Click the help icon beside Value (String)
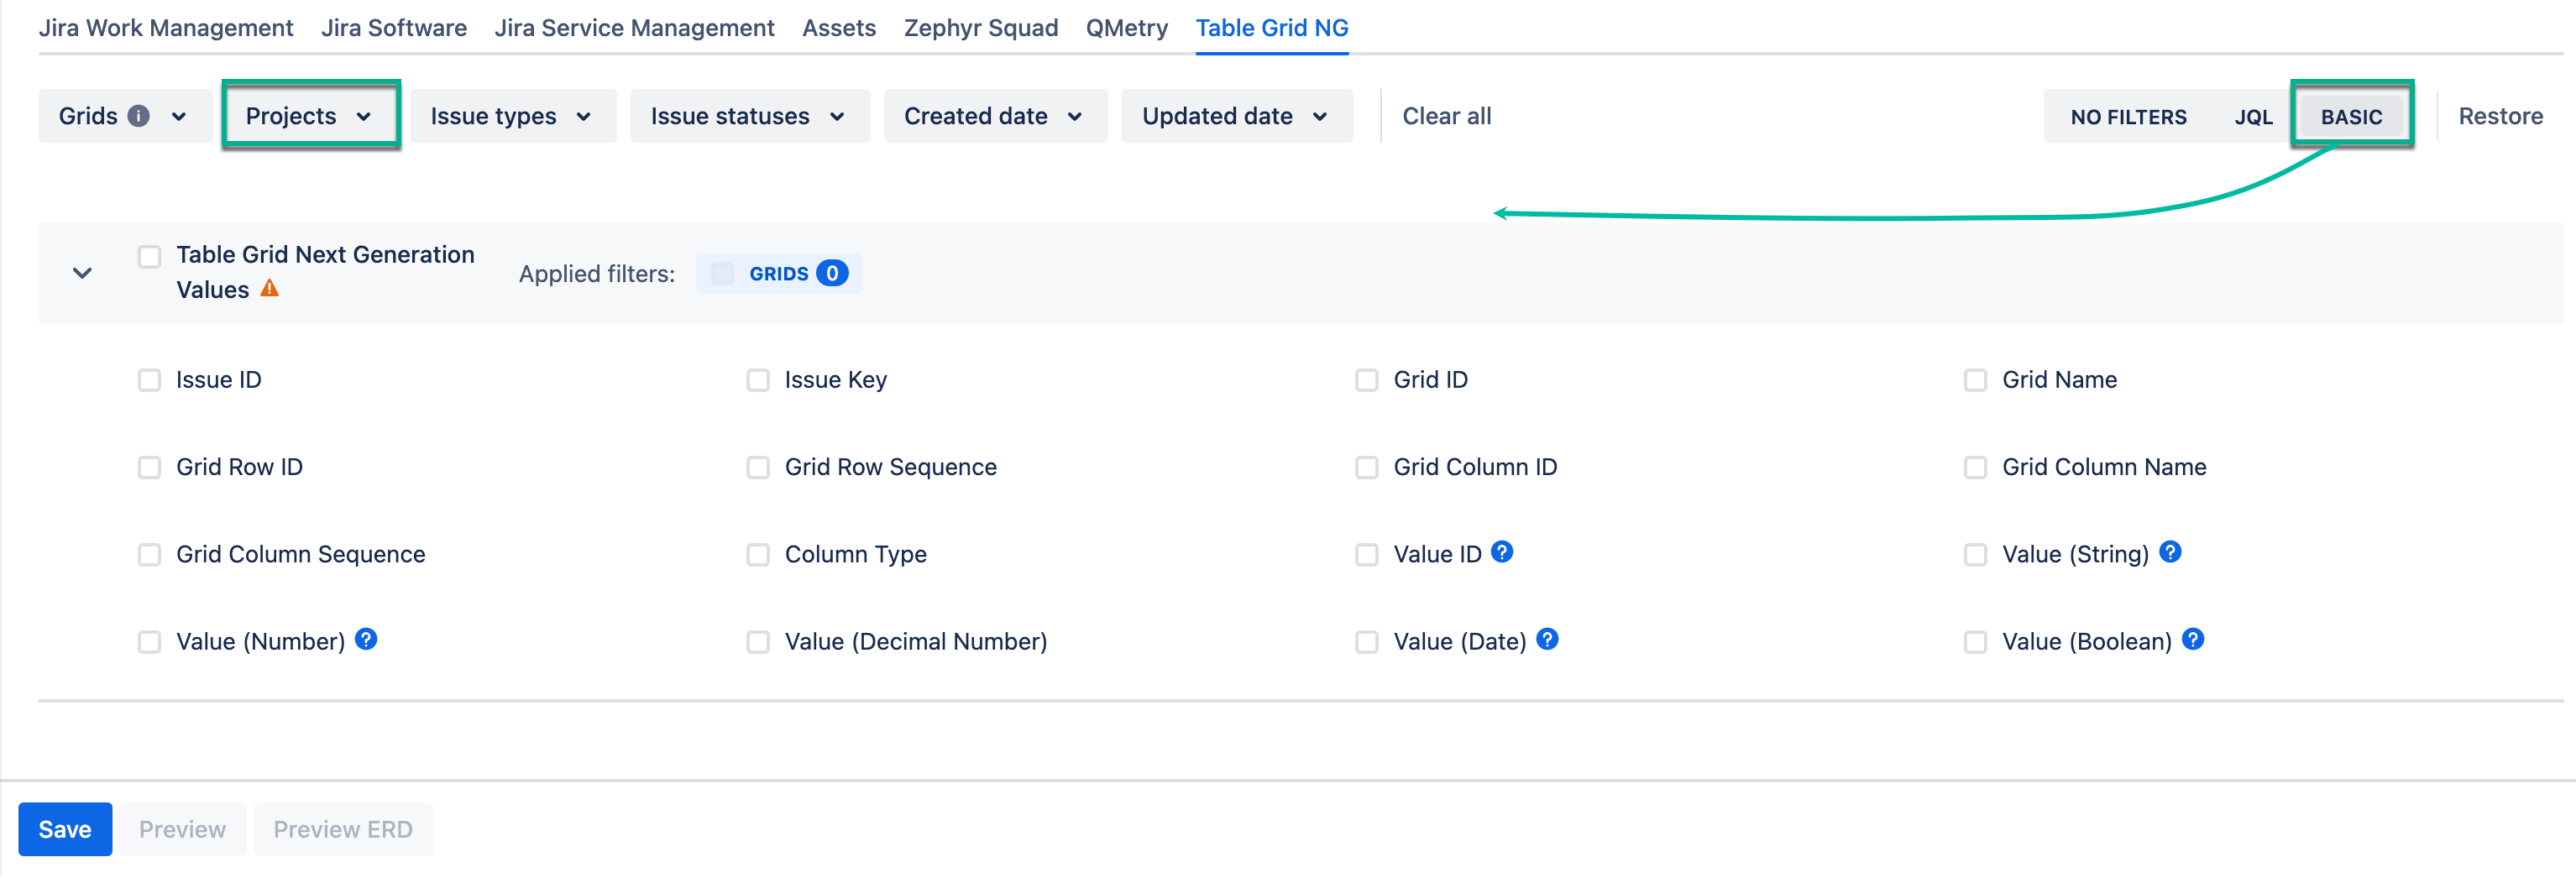2576x878 pixels. [x=2170, y=551]
